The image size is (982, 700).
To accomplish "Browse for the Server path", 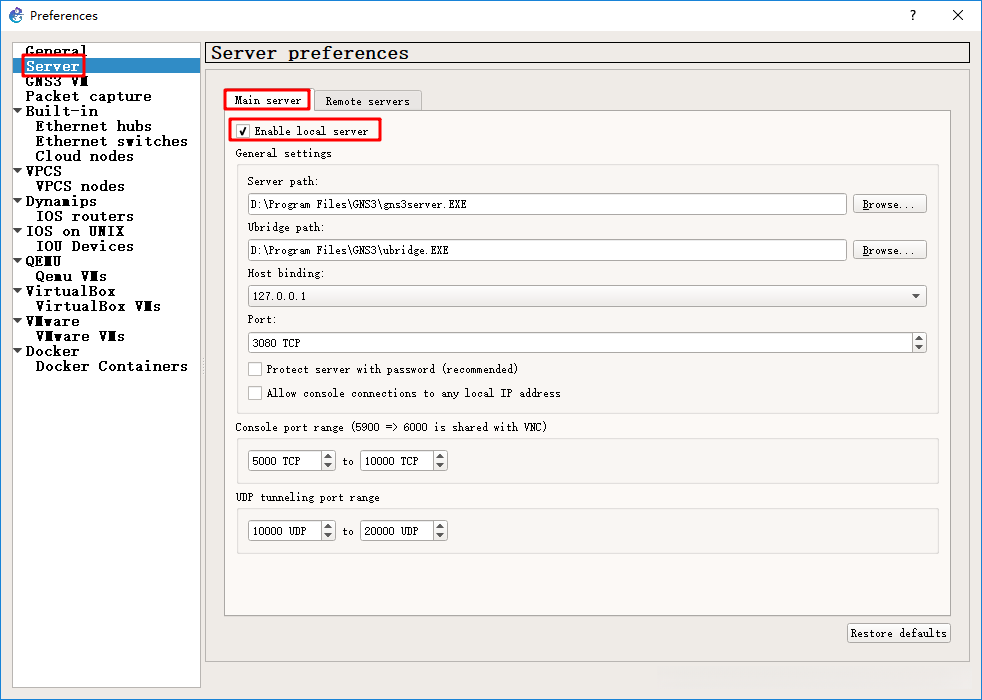I will (889, 204).
